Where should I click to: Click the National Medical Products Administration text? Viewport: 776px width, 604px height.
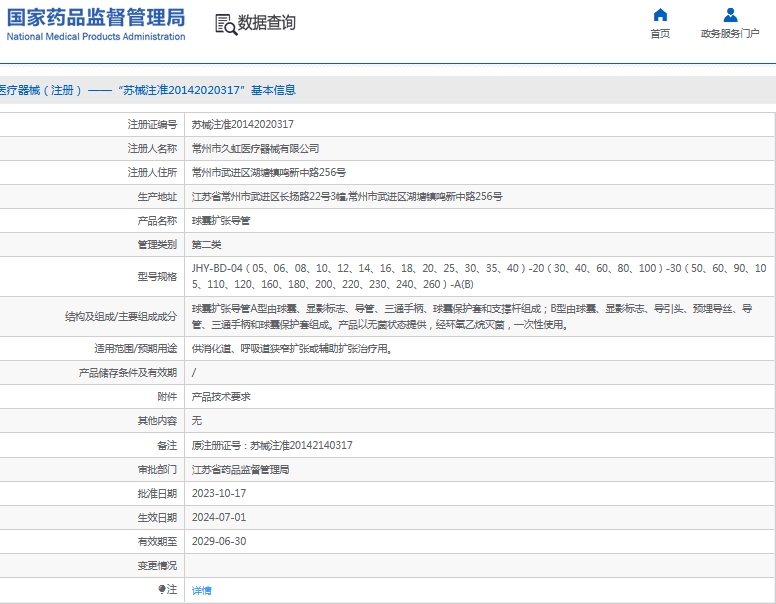96,36
